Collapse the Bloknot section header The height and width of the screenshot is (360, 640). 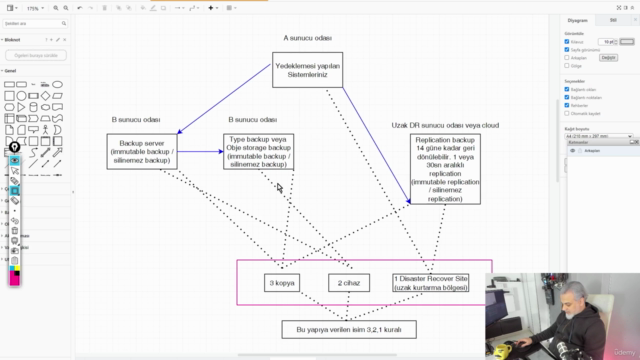click(x=11, y=40)
